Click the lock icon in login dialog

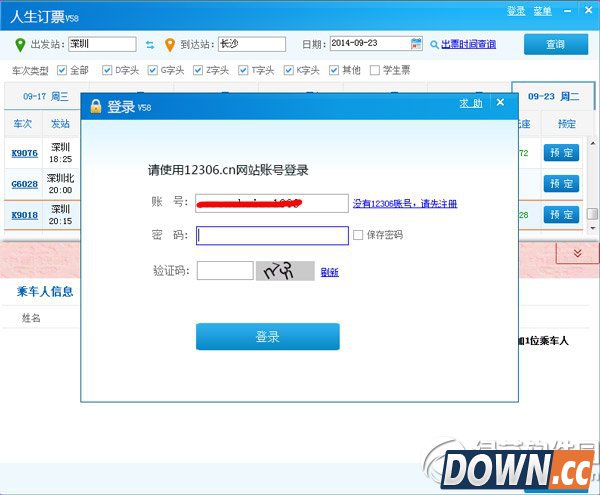click(96, 106)
